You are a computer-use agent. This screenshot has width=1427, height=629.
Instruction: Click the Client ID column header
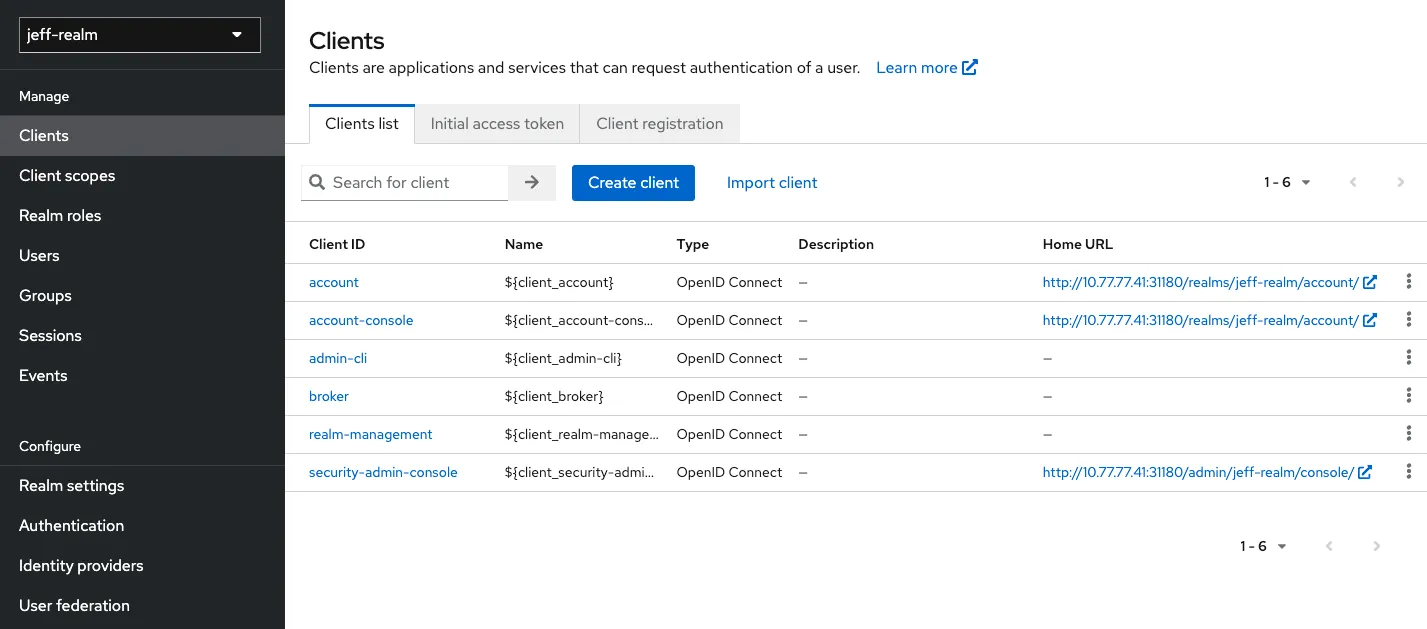tap(337, 244)
